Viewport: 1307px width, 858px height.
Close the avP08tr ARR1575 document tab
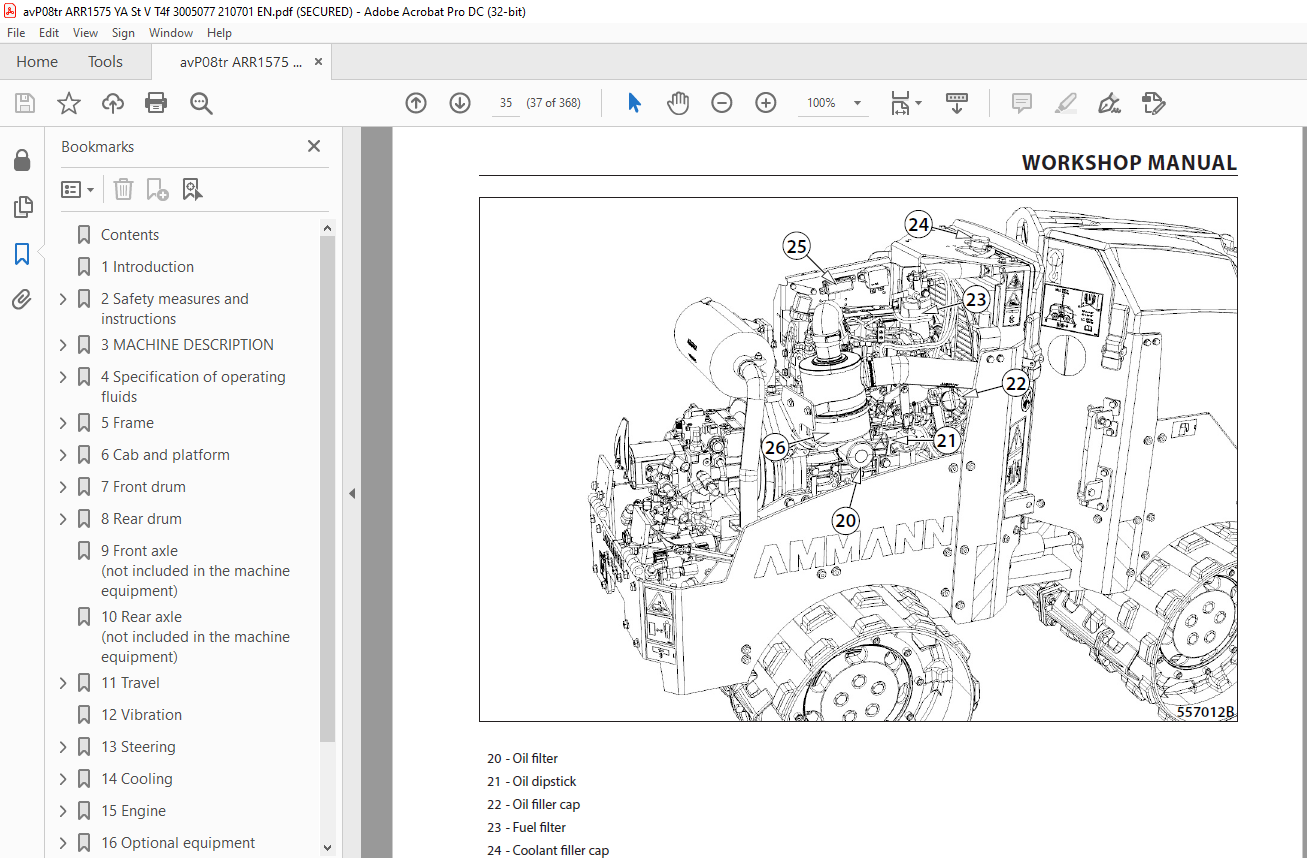click(319, 62)
